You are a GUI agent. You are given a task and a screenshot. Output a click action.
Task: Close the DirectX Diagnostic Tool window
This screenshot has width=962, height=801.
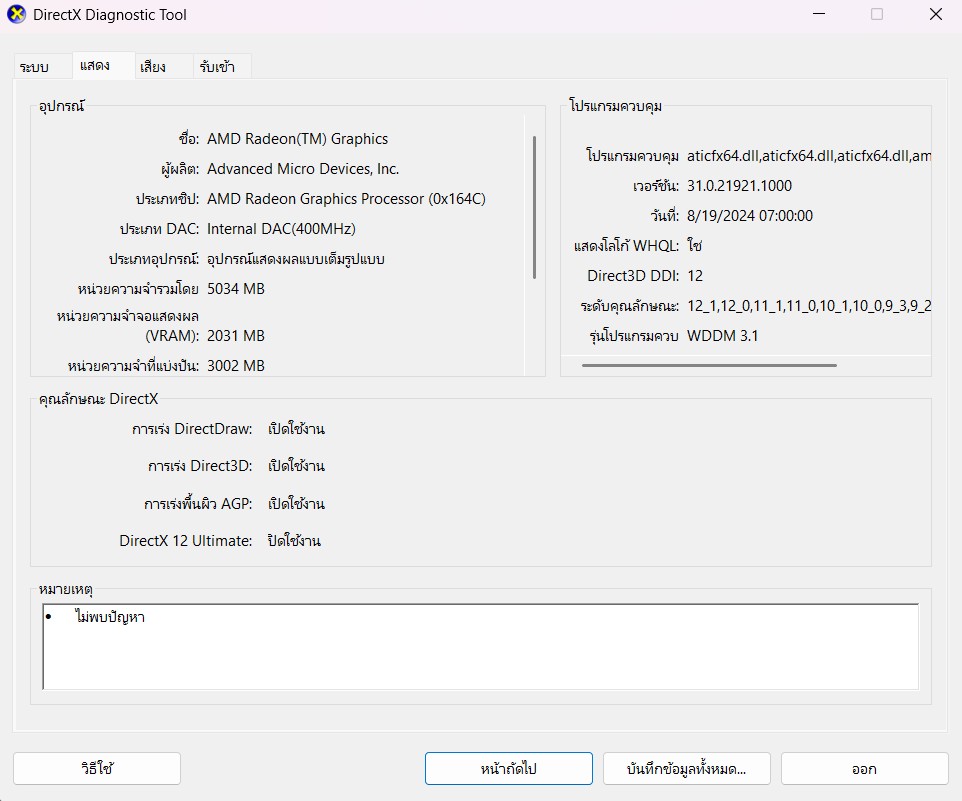point(935,15)
